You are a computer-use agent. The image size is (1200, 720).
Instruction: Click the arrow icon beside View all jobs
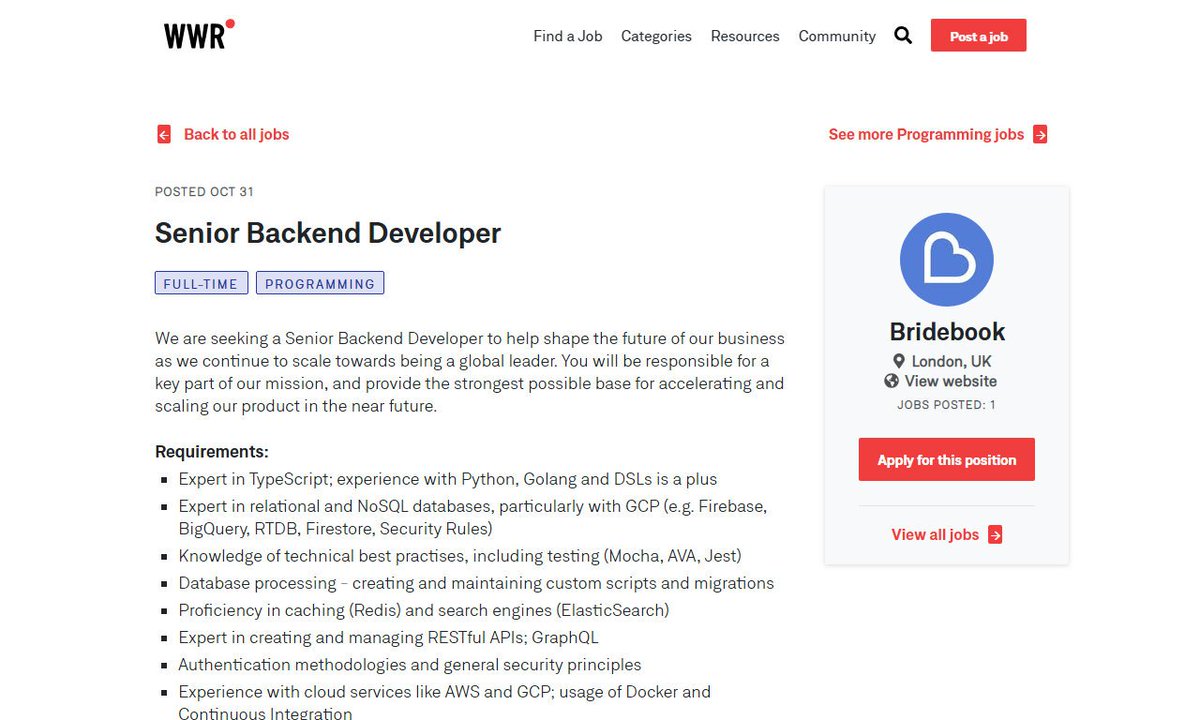click(x=995, y=535)
